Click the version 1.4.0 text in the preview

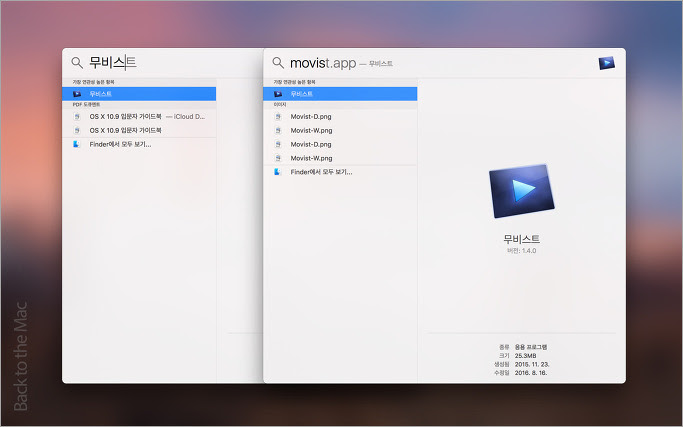click(x=521, y=251)
